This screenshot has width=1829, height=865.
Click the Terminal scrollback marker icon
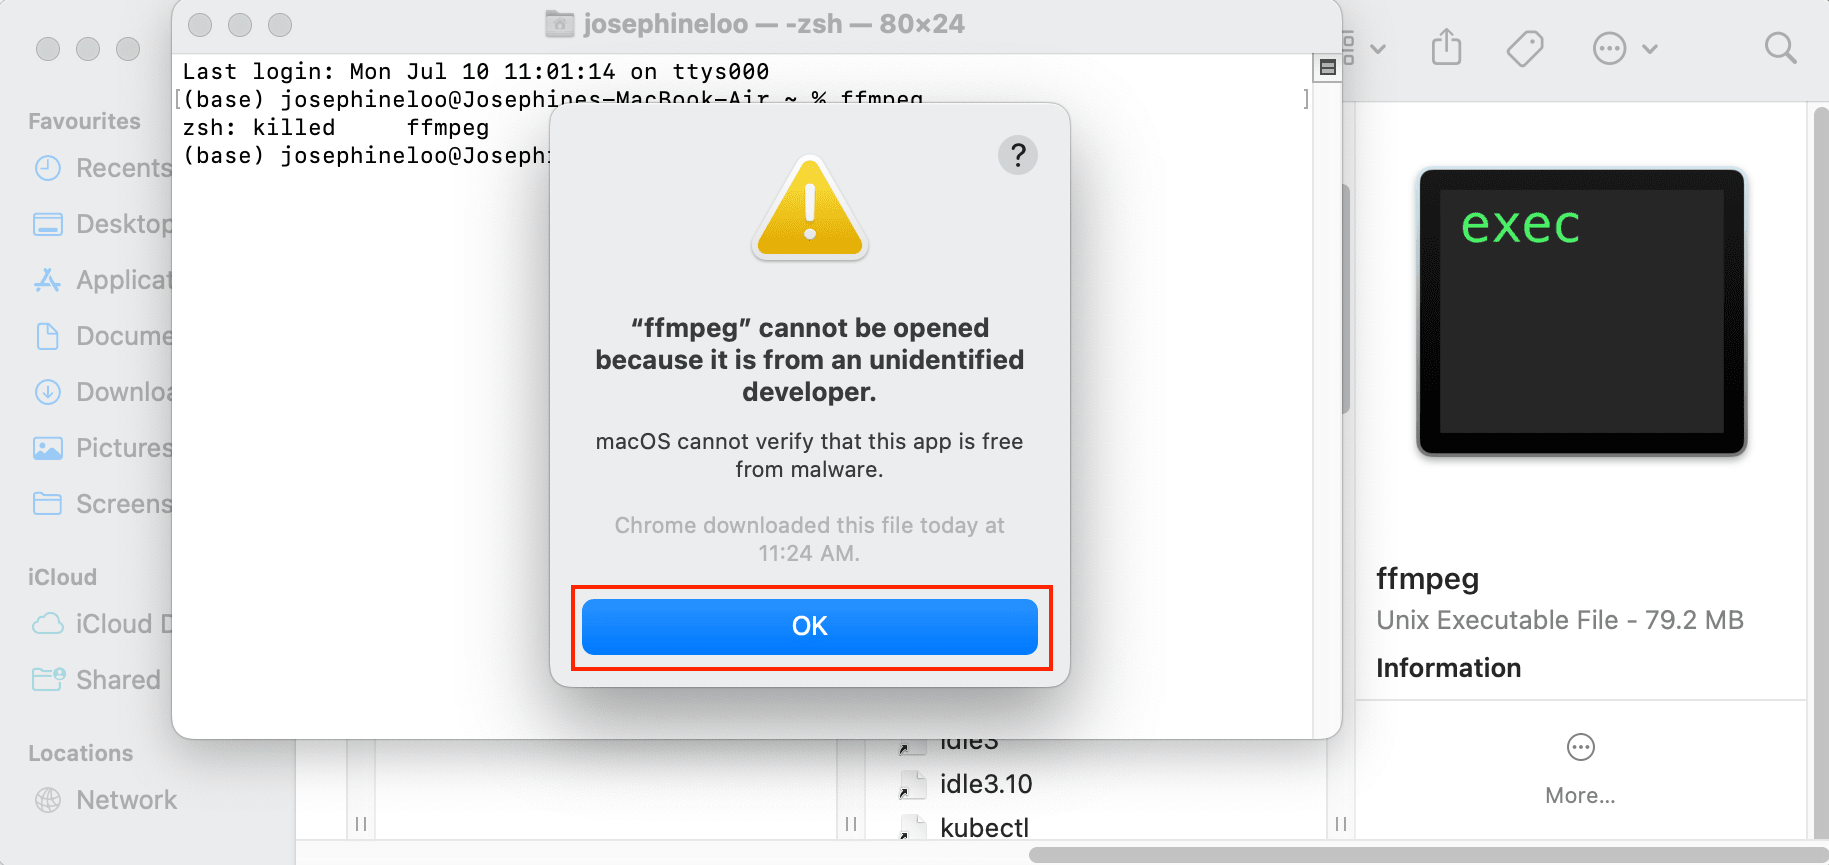pos(1327,68)
